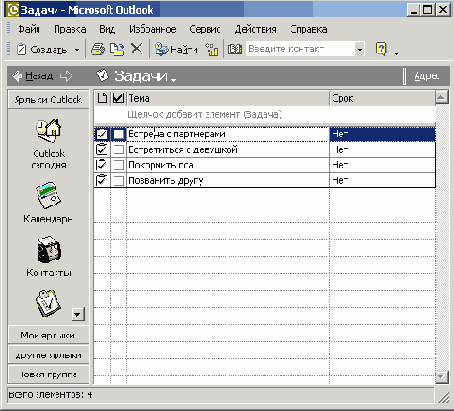
Task: Click the Delete X icon in the toolbar
Action: pos(136,49)
